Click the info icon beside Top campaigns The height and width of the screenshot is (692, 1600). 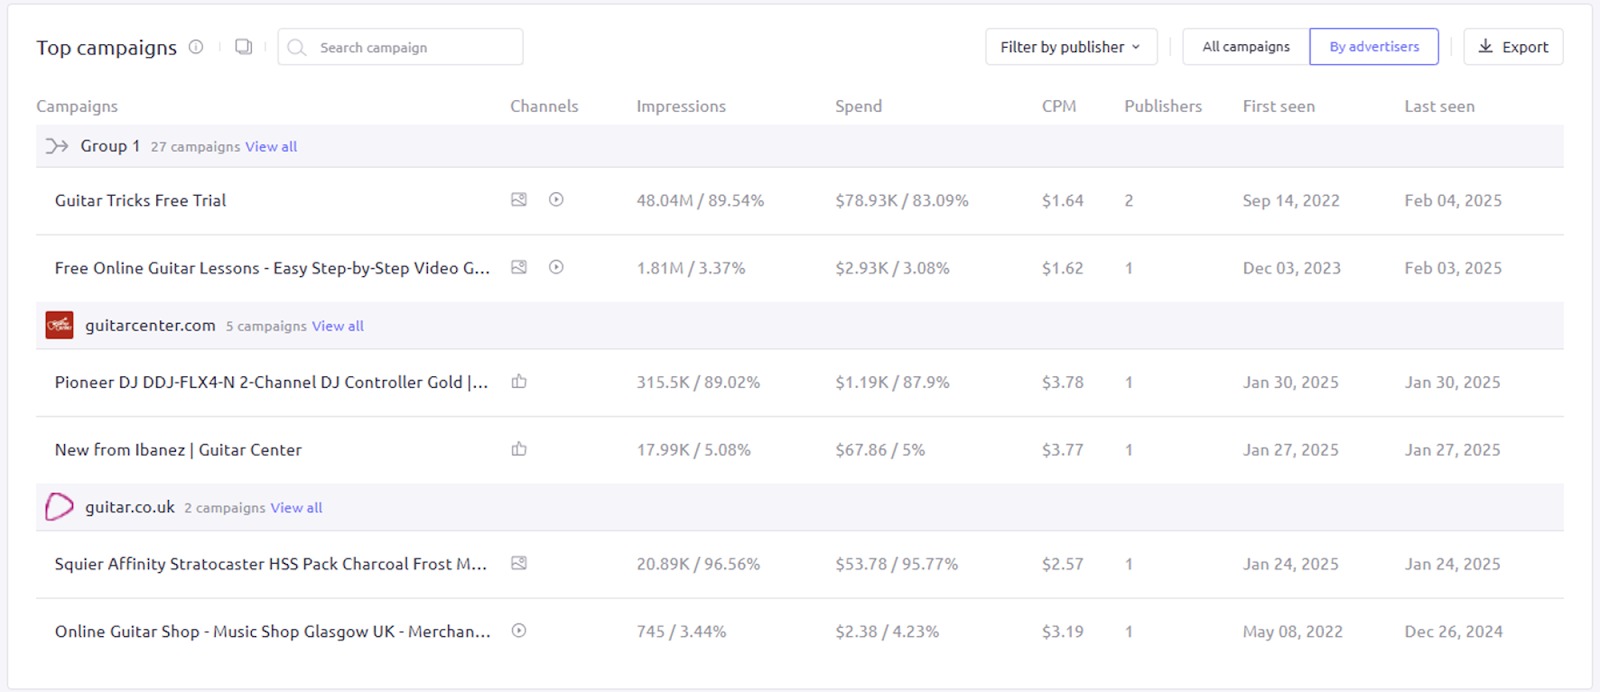tap(196, 47)
